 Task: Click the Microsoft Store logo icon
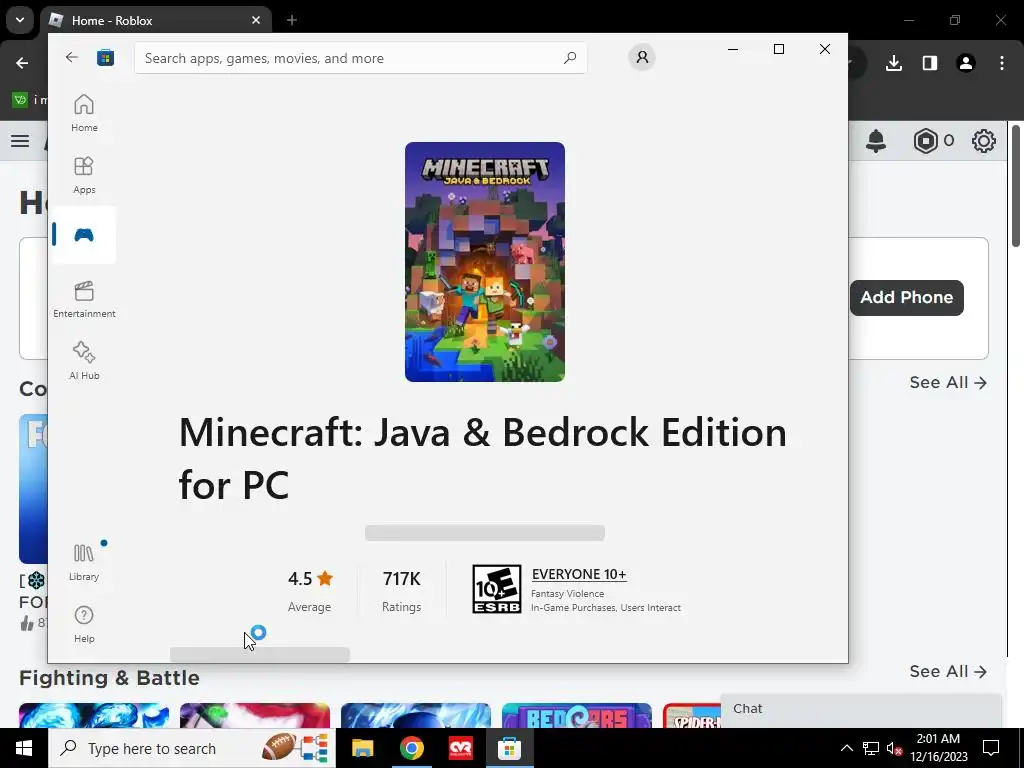tap(105, 57)
